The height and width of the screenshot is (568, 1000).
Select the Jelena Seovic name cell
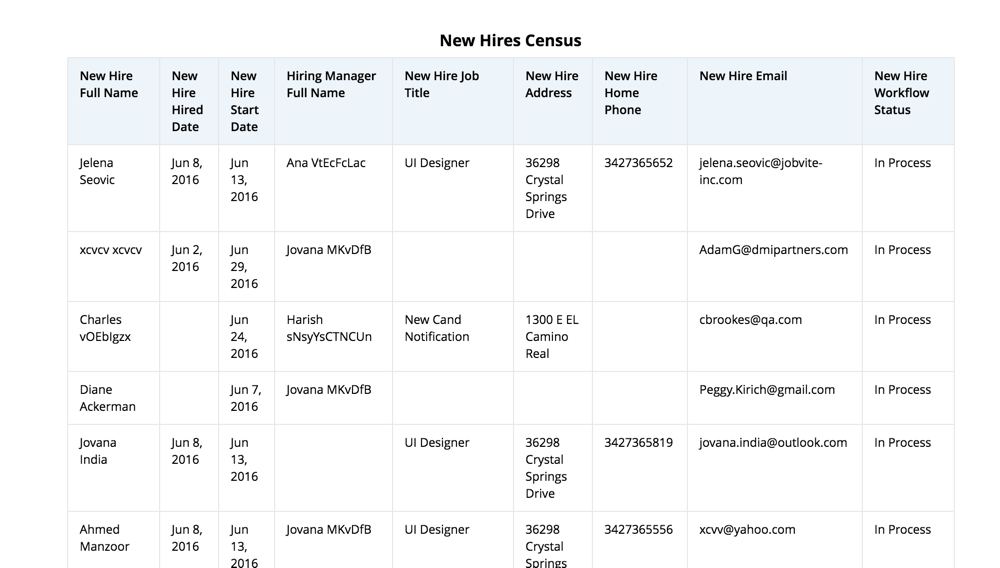point(97,171)
